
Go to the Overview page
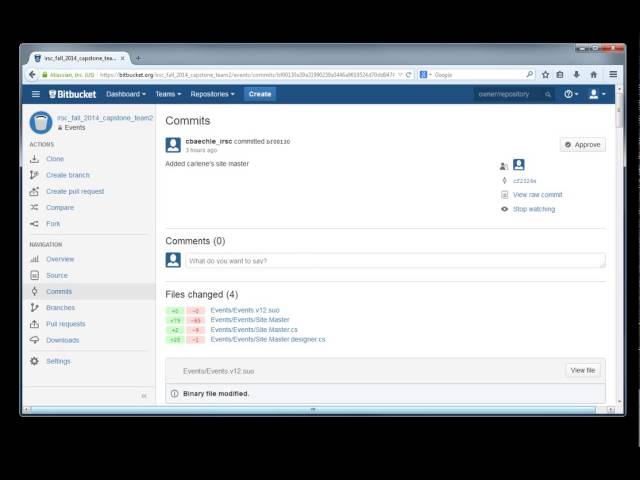coord(60,259)
